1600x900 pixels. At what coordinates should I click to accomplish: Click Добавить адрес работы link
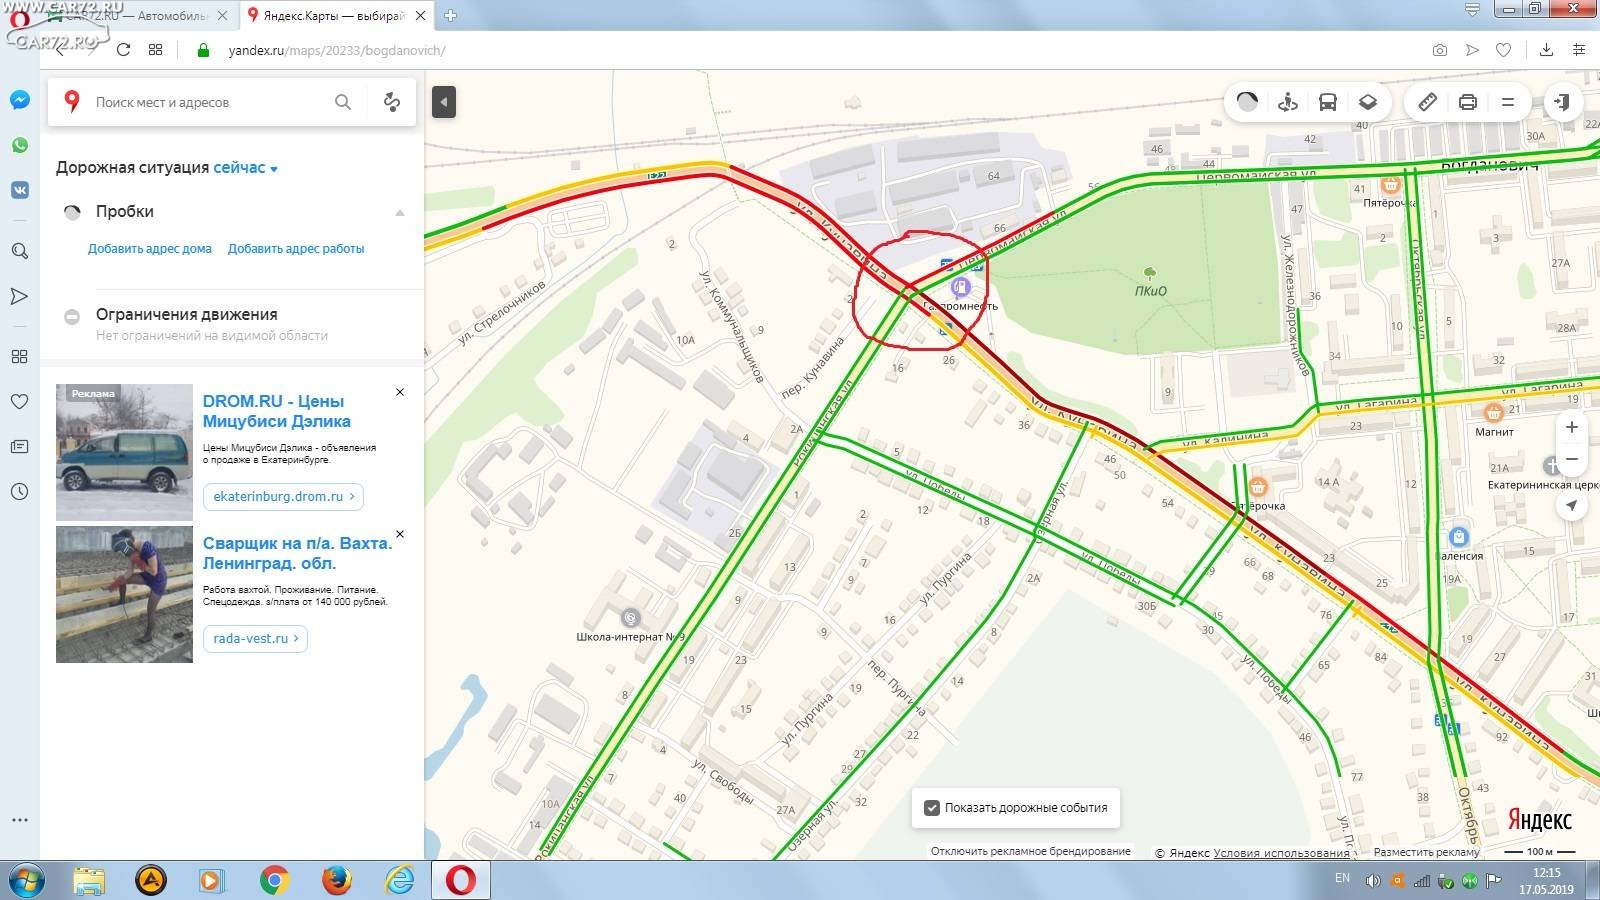296,249
